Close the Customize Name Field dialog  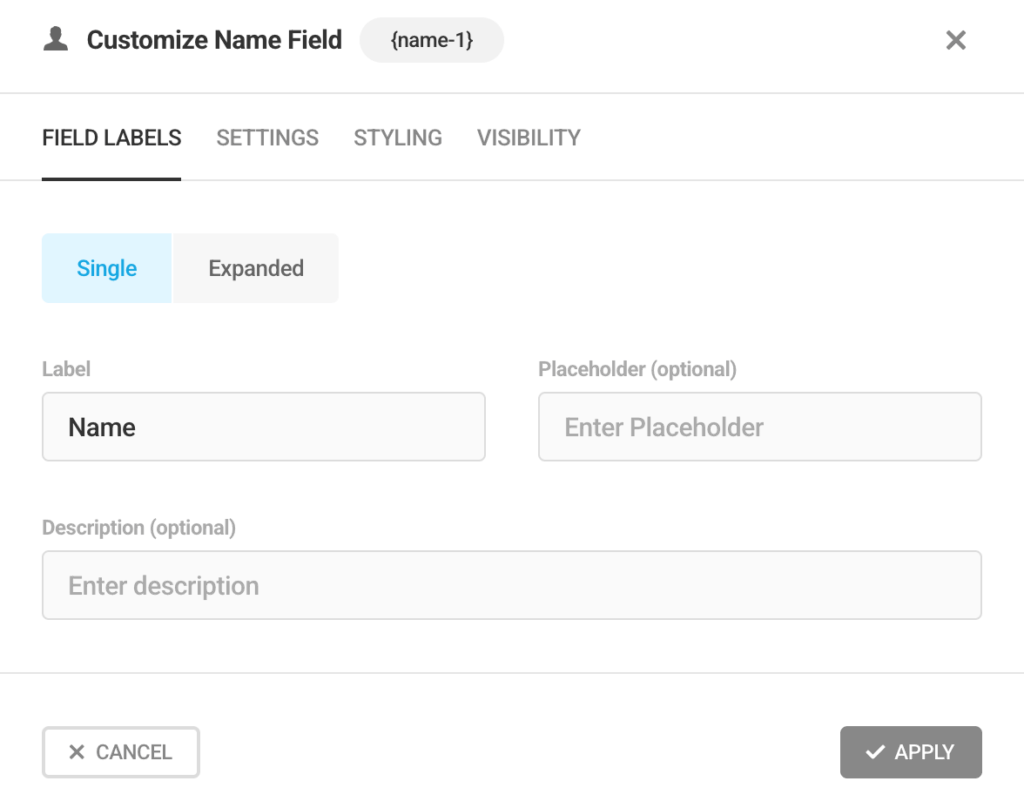(956, 40)
